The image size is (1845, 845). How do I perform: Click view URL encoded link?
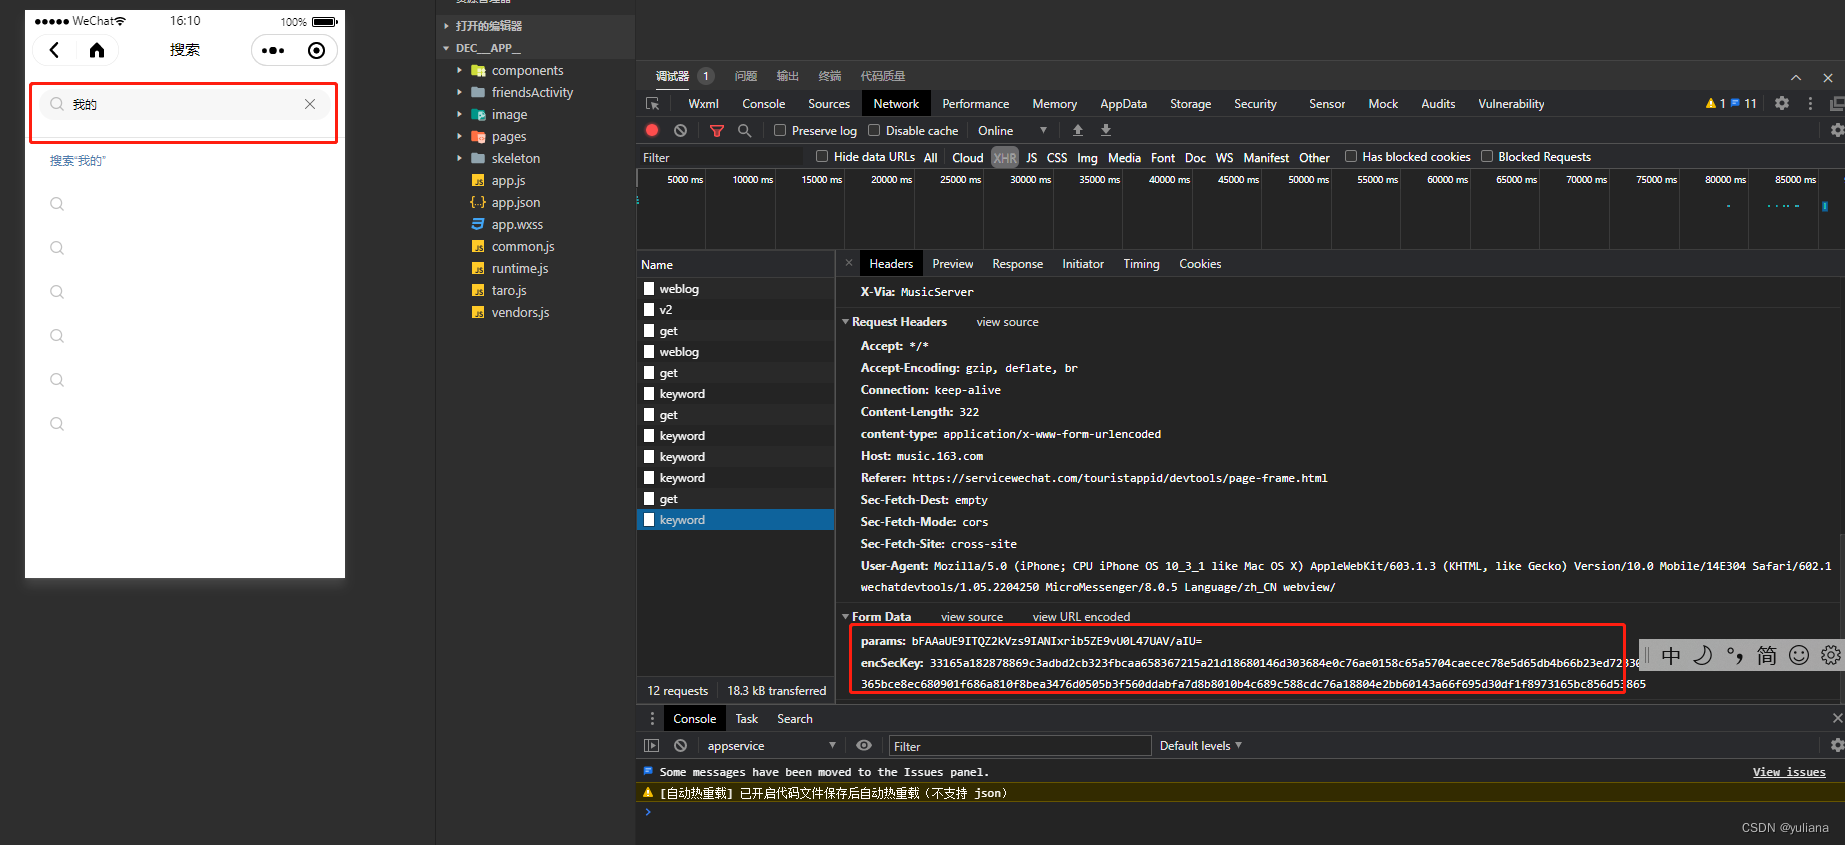click(x=1081, y=617)
